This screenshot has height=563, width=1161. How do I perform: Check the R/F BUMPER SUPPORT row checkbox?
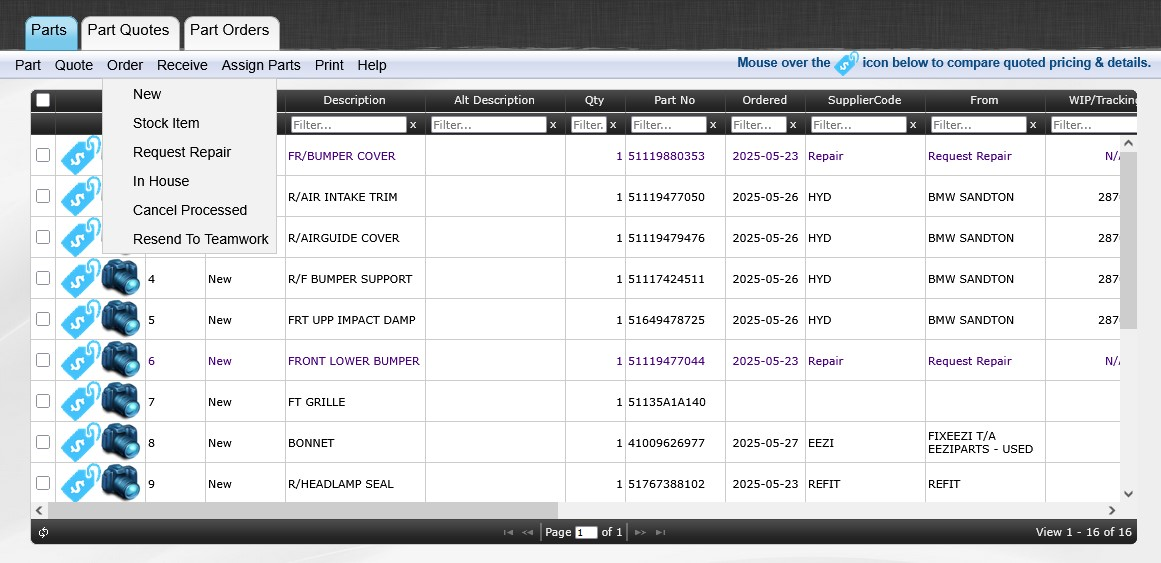tap(43, 278)
